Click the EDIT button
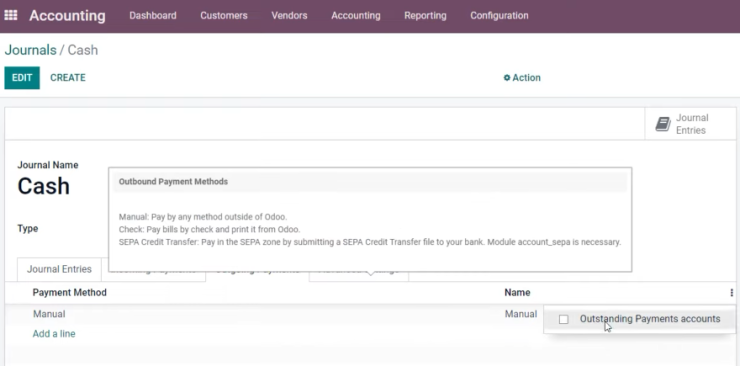 tap(22, 78)
